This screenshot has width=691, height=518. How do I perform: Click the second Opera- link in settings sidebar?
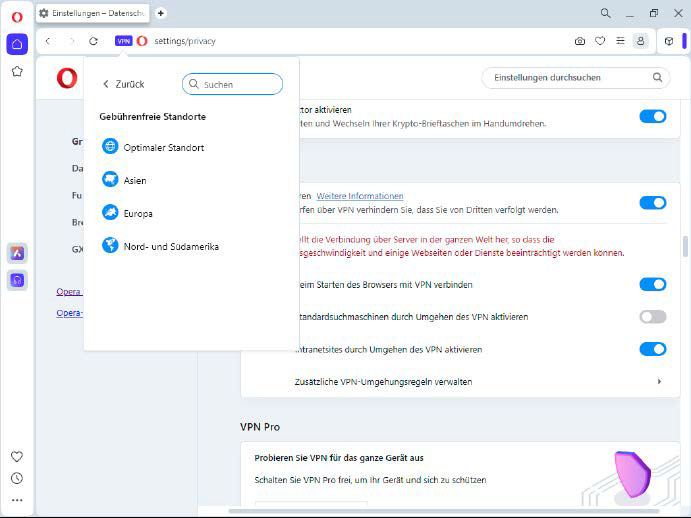click(x=69, y=313)
